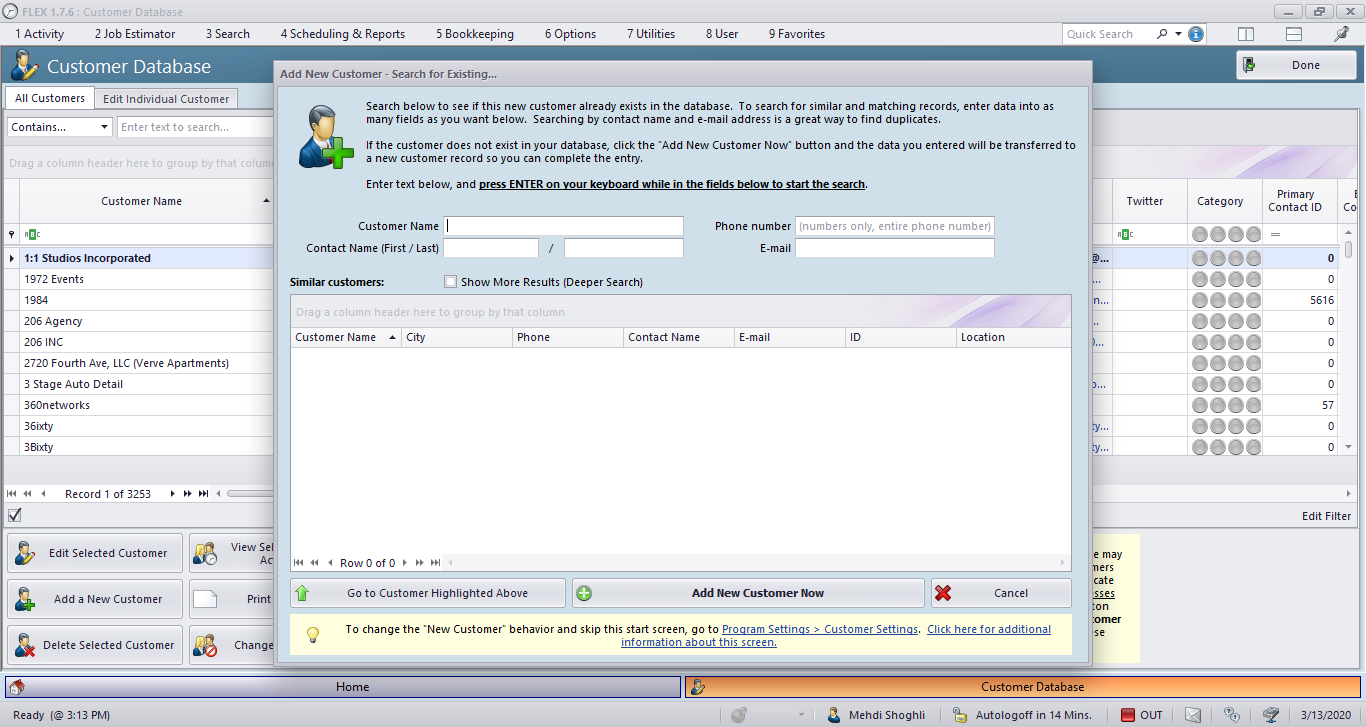
Task: Click the help bubbles icon in the status bar
Action: [x=1231, y=715]
